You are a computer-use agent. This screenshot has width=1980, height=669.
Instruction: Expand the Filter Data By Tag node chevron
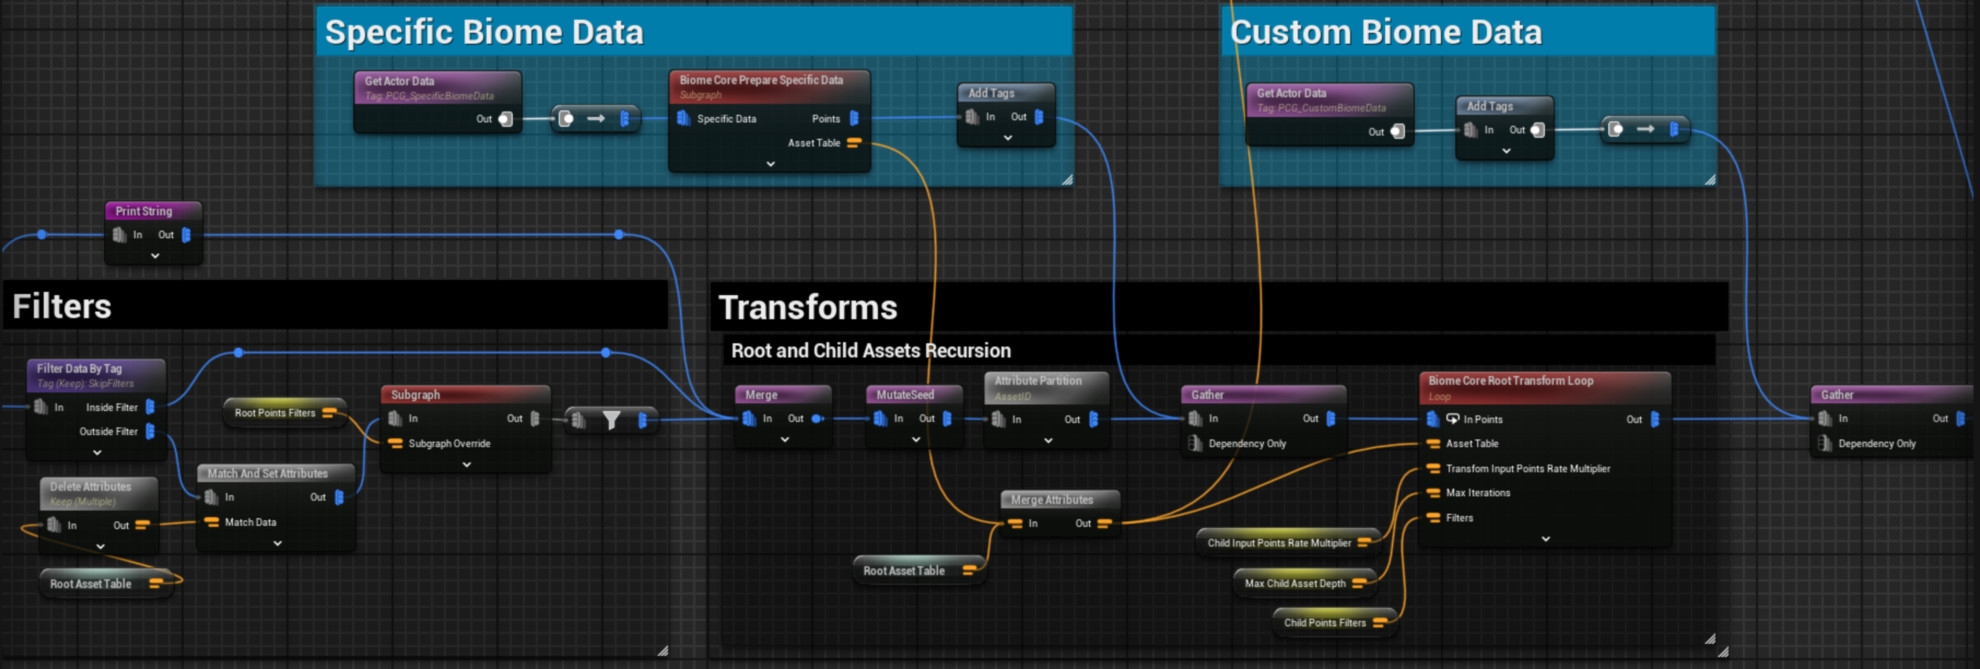(97, 453)
